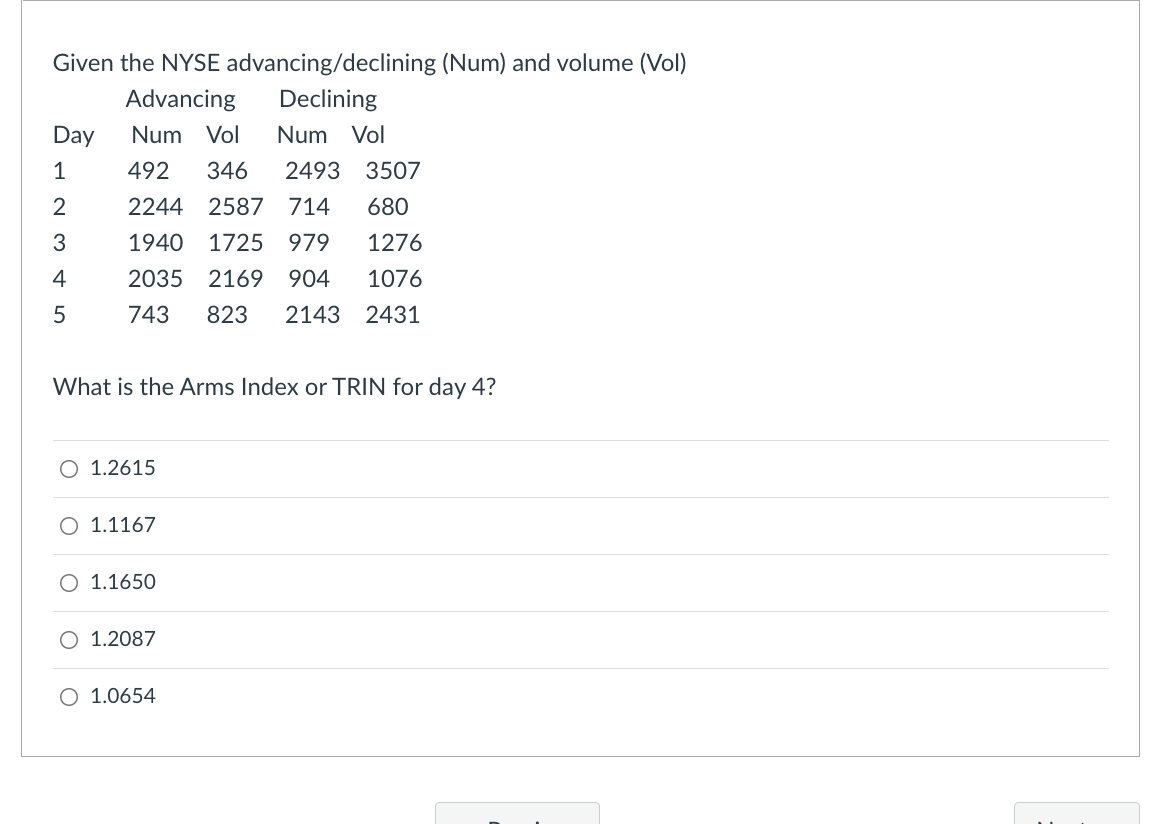The height and width of the screenshot is (824, 1150).
Task: Click the answer text label 1.1167
Action: 122,525
